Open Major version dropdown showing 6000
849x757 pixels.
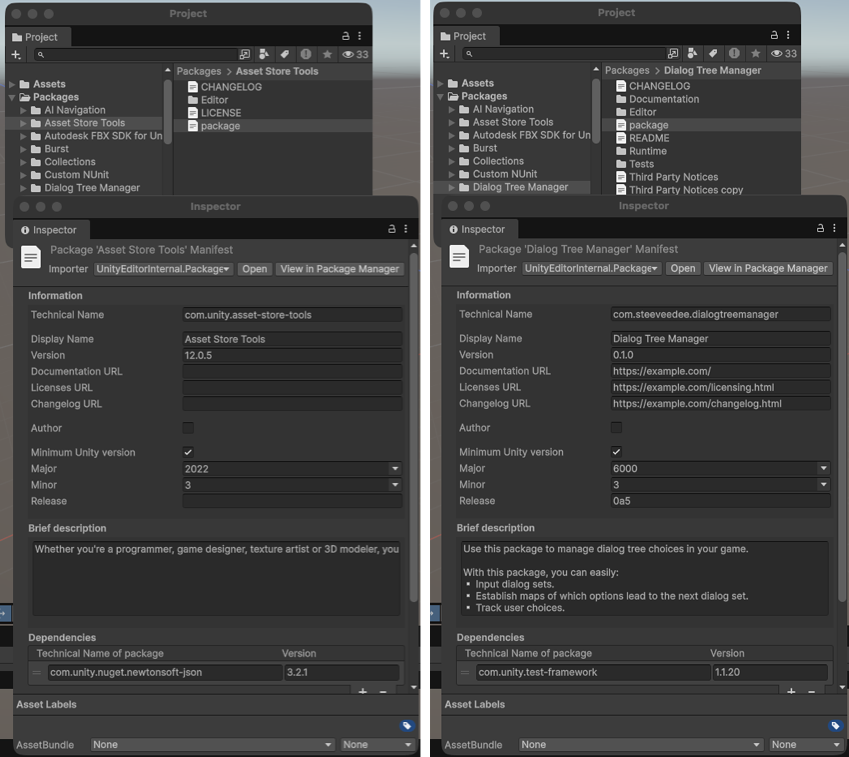tap(721, 468)
